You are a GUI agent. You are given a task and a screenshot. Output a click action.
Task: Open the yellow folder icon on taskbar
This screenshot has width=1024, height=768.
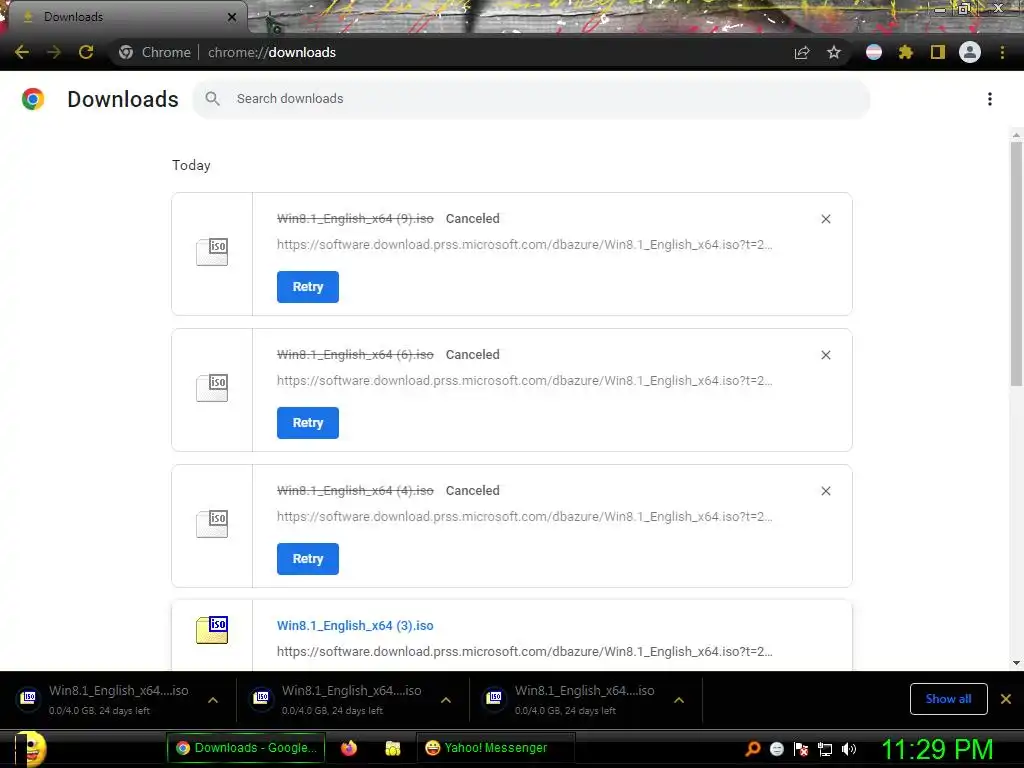click(392, 748)
